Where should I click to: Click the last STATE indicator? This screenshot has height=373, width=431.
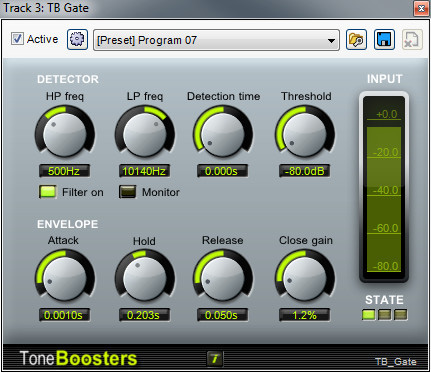point(400,315)
